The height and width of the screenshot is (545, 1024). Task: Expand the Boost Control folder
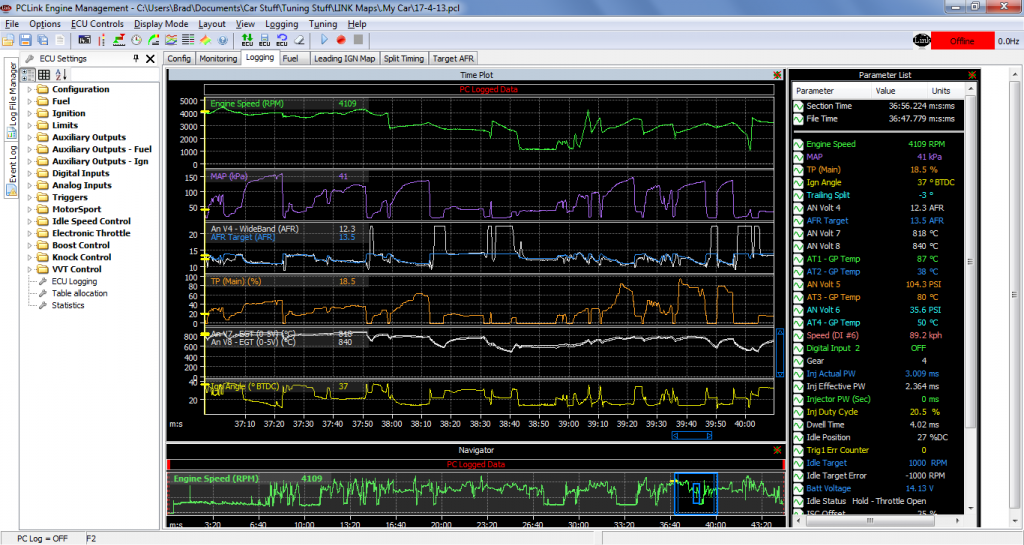(31, 245)
